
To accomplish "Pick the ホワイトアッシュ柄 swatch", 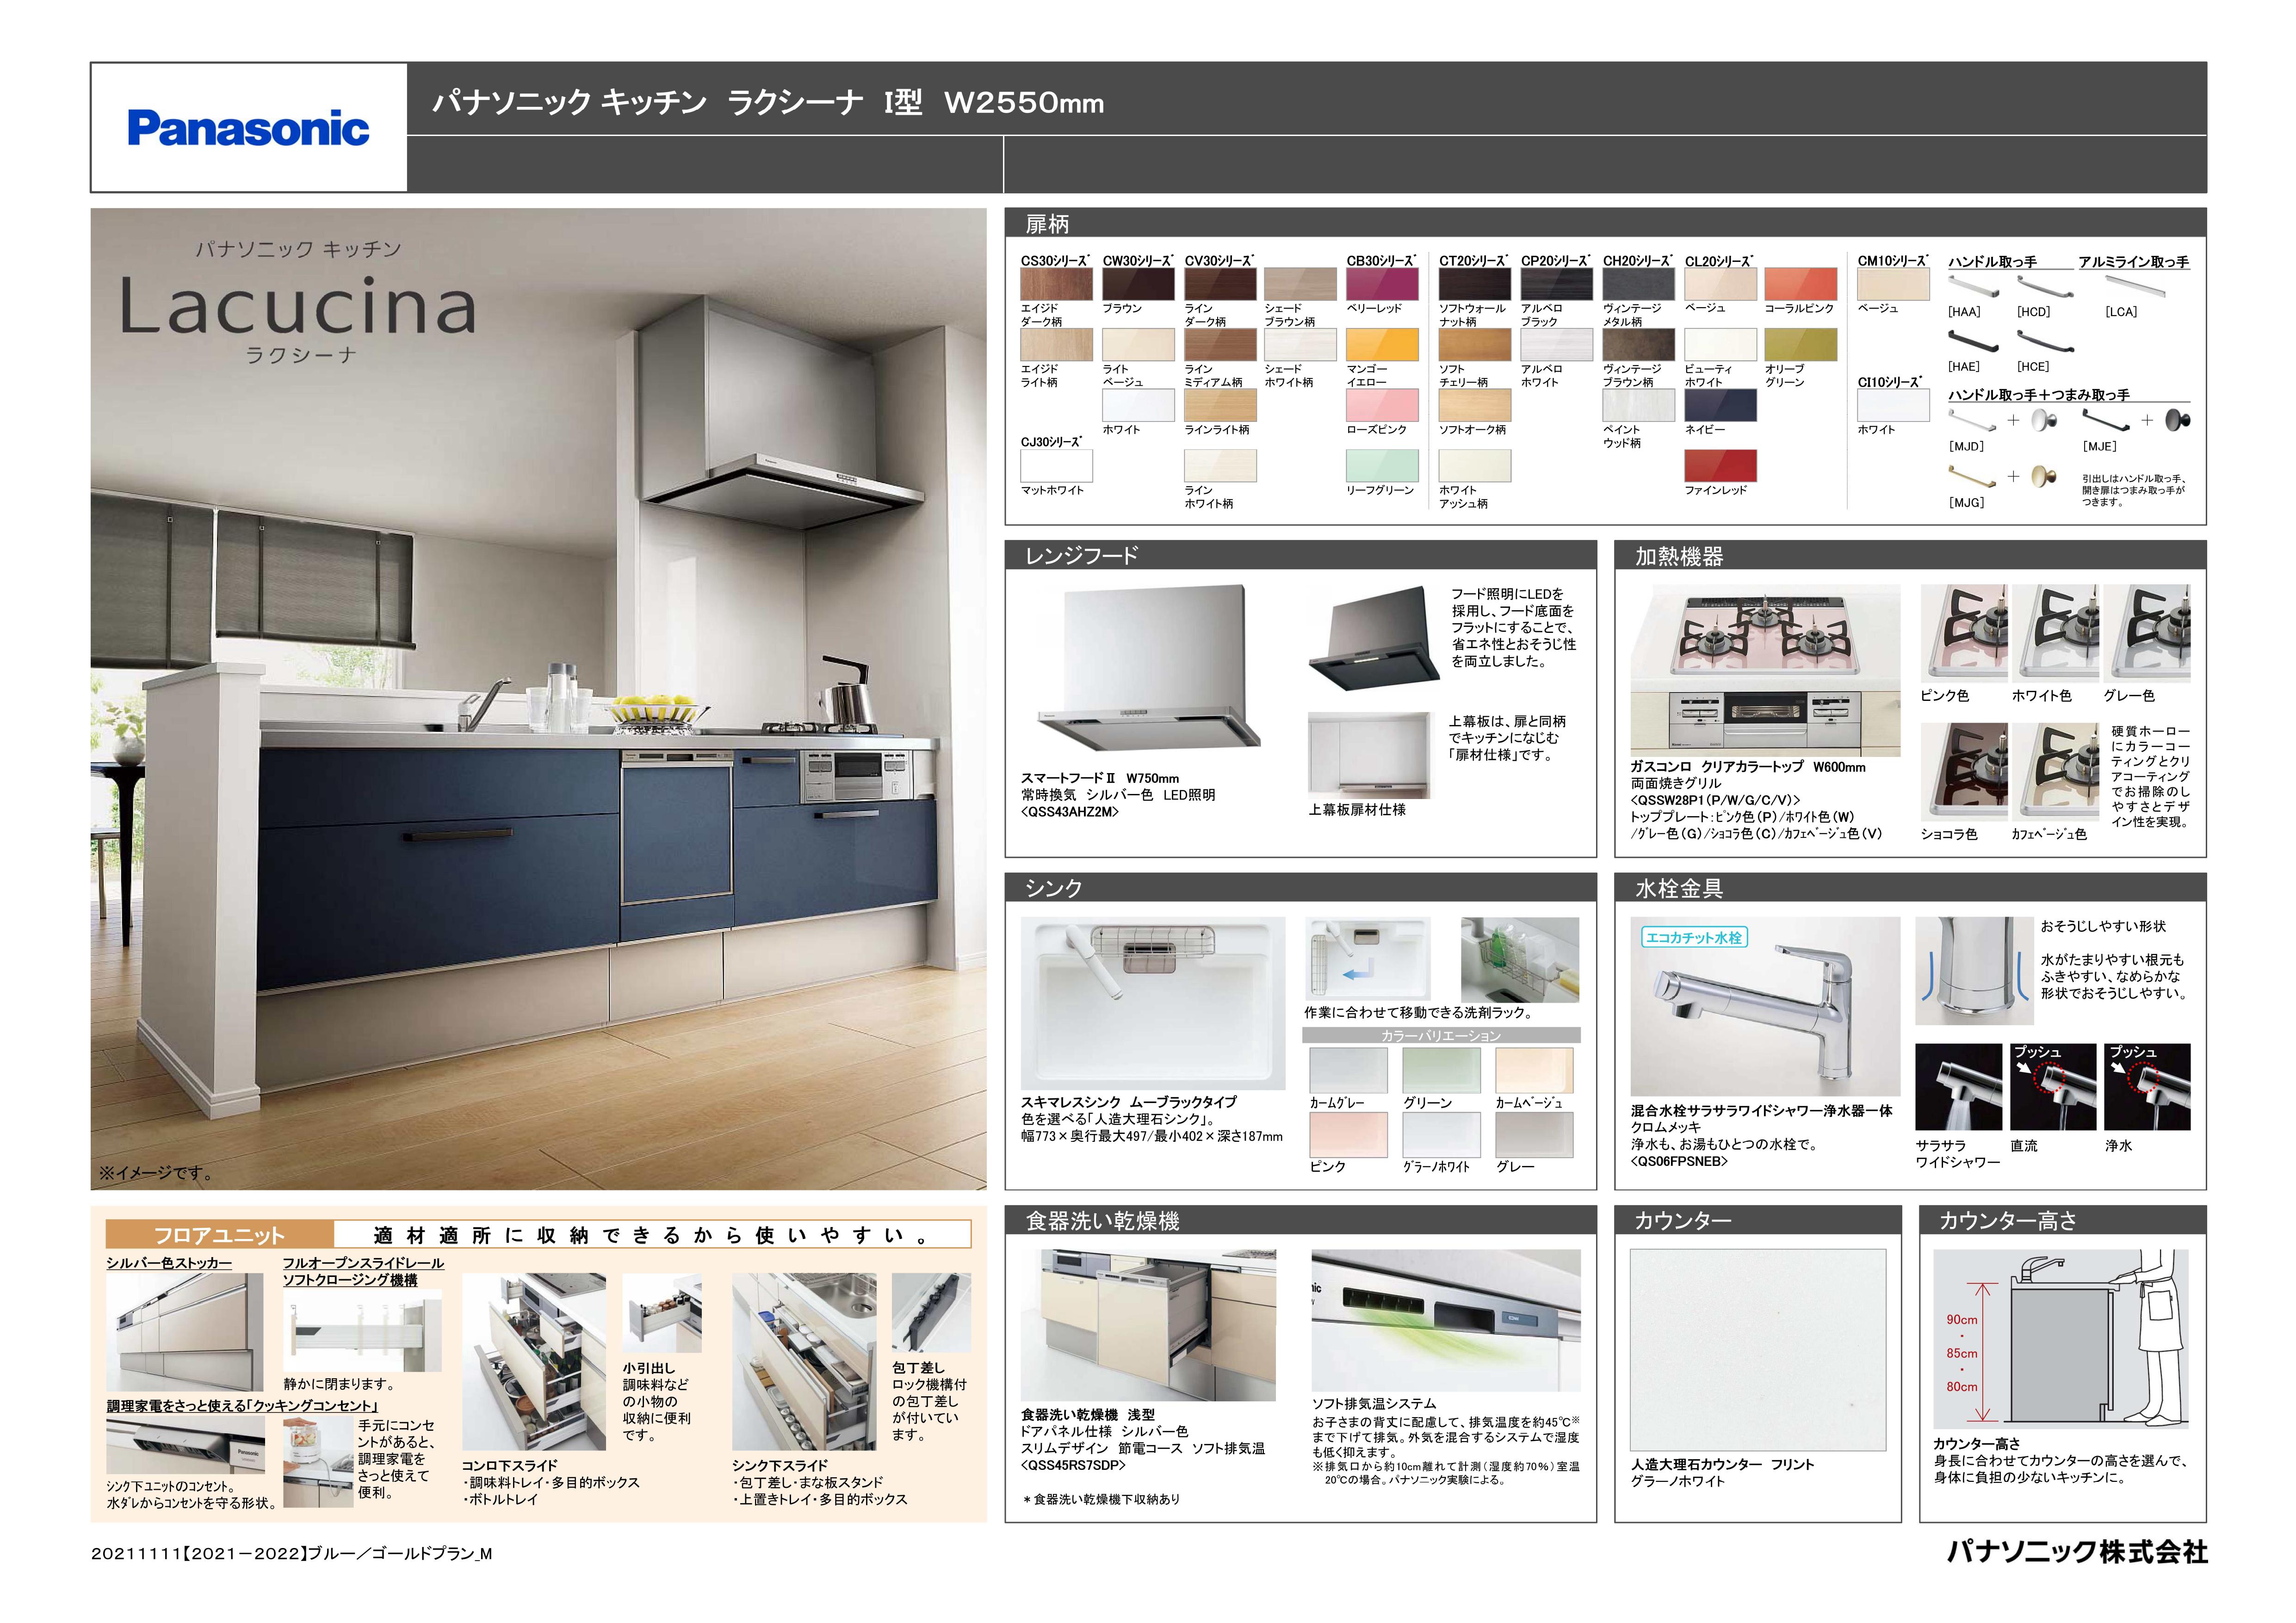I will (x=1475, y=466).
